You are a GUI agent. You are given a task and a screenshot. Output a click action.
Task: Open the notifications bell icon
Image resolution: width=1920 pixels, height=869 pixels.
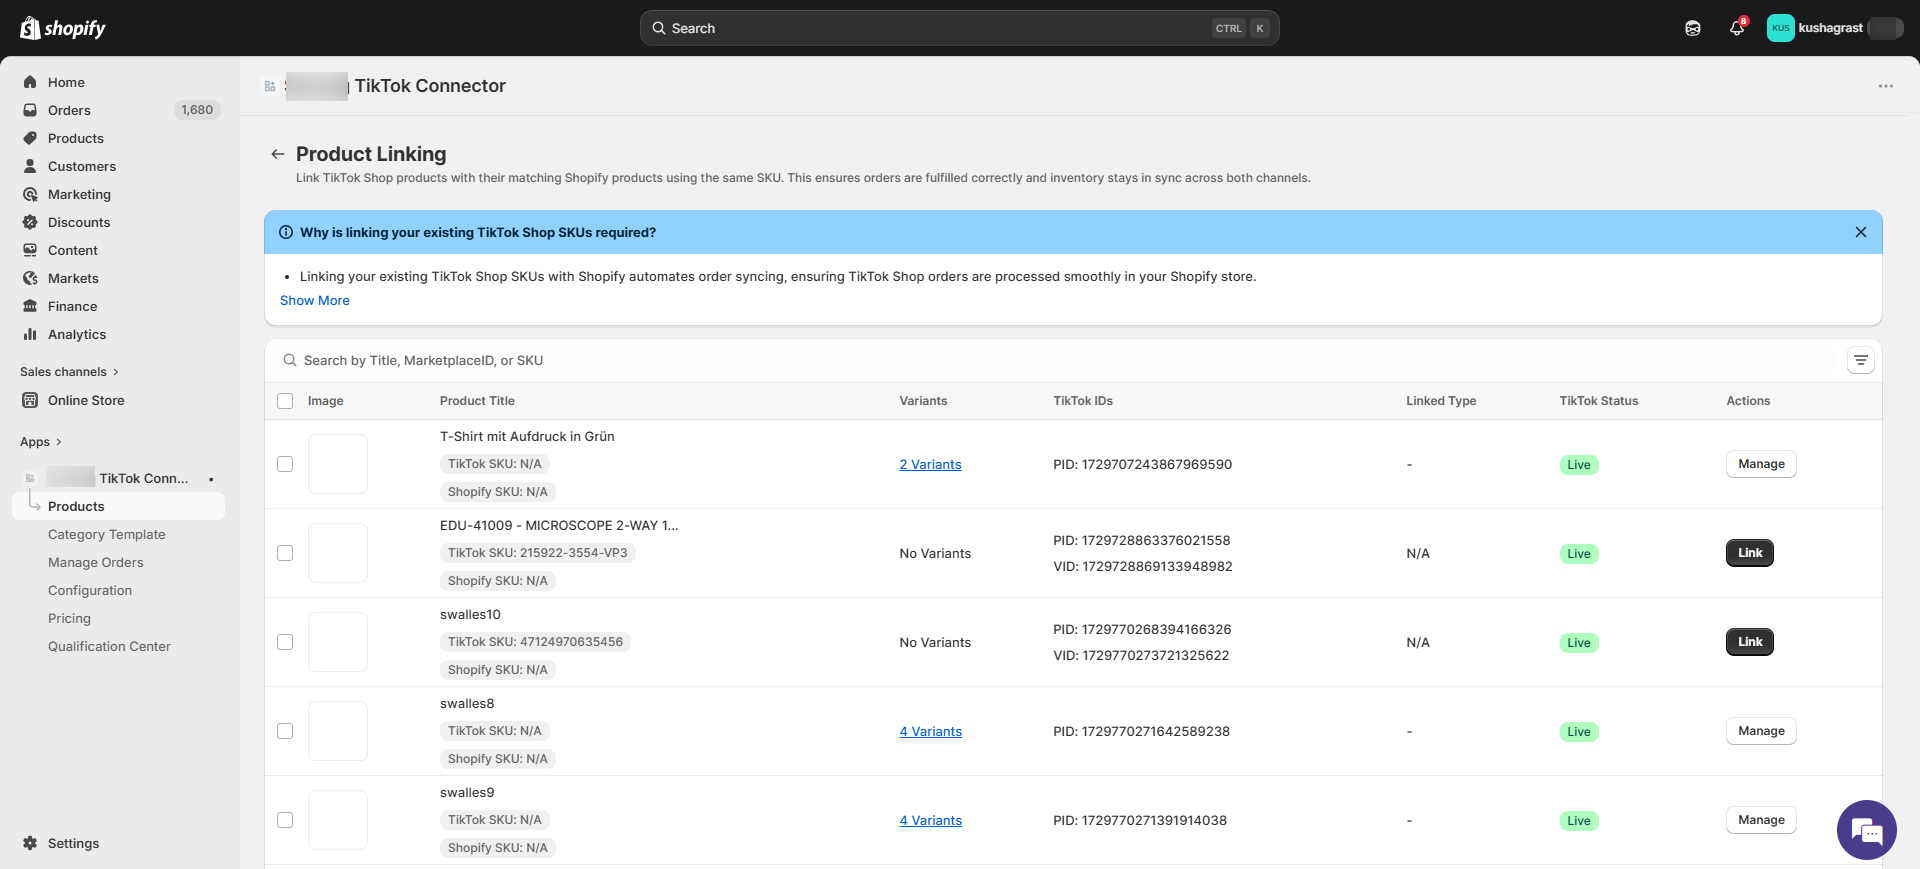[x=1737, y=28]
